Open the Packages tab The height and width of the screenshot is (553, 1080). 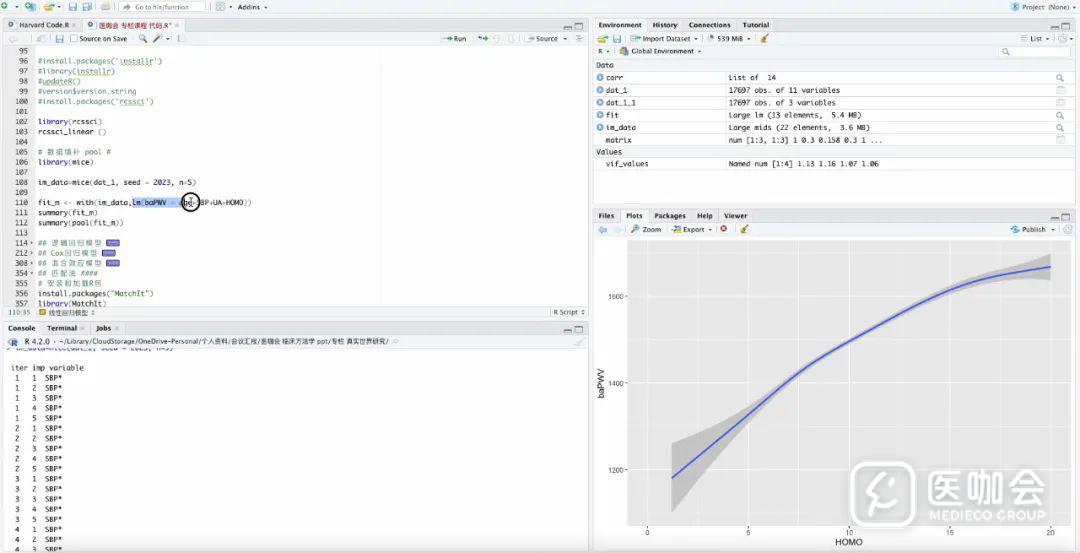point(669,216)
